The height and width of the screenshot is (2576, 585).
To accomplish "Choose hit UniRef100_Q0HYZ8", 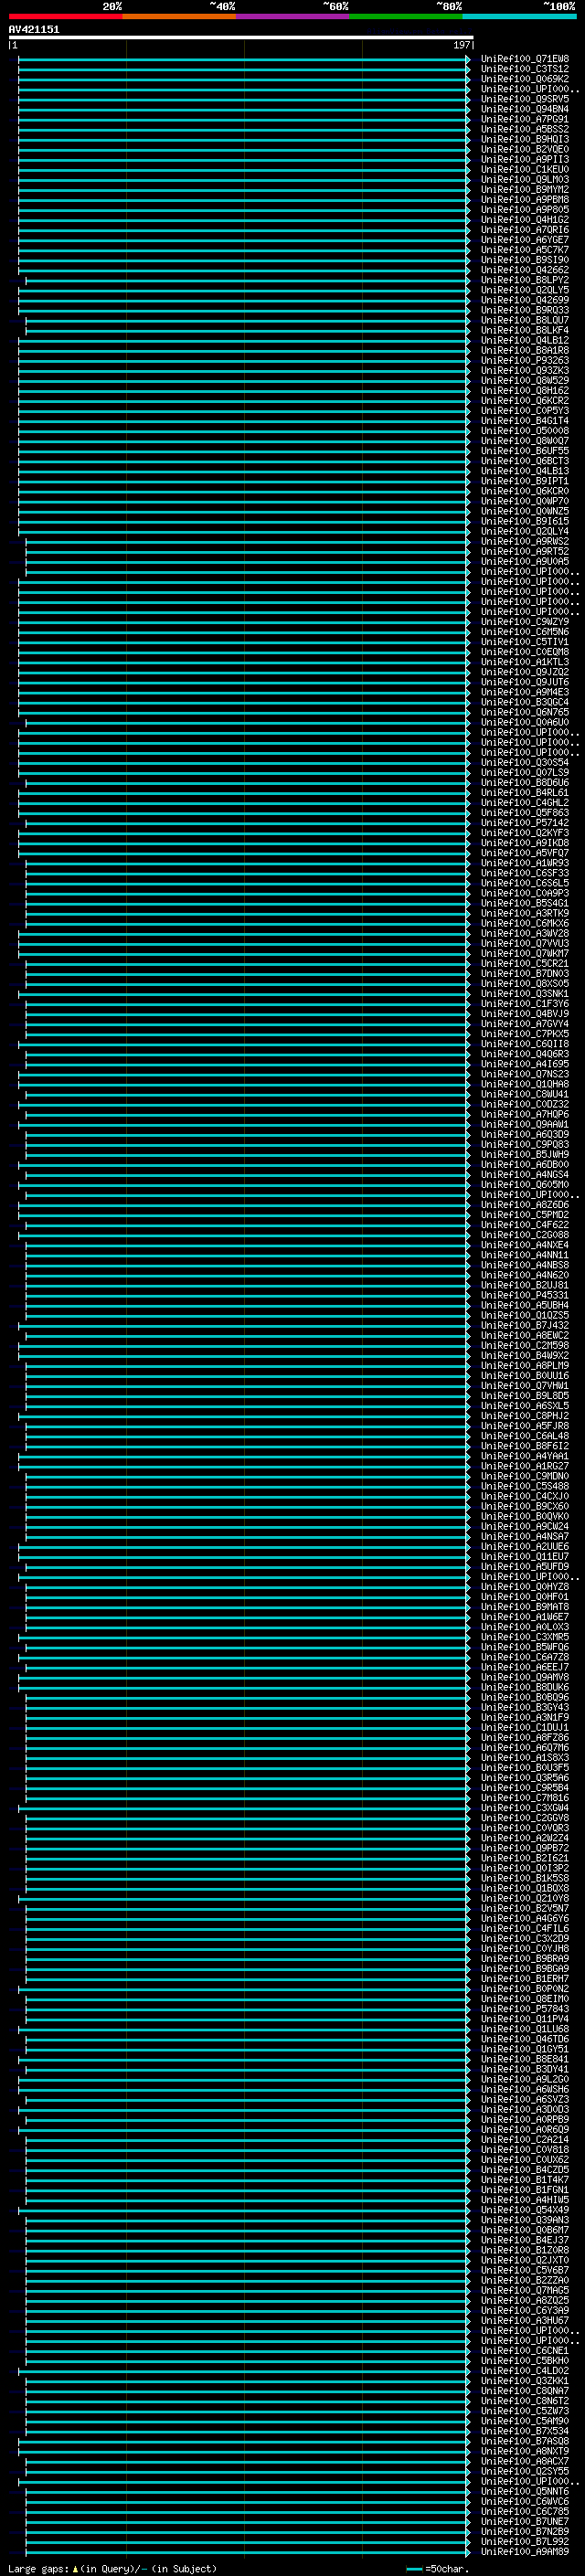I will [x=525, y=1587].
